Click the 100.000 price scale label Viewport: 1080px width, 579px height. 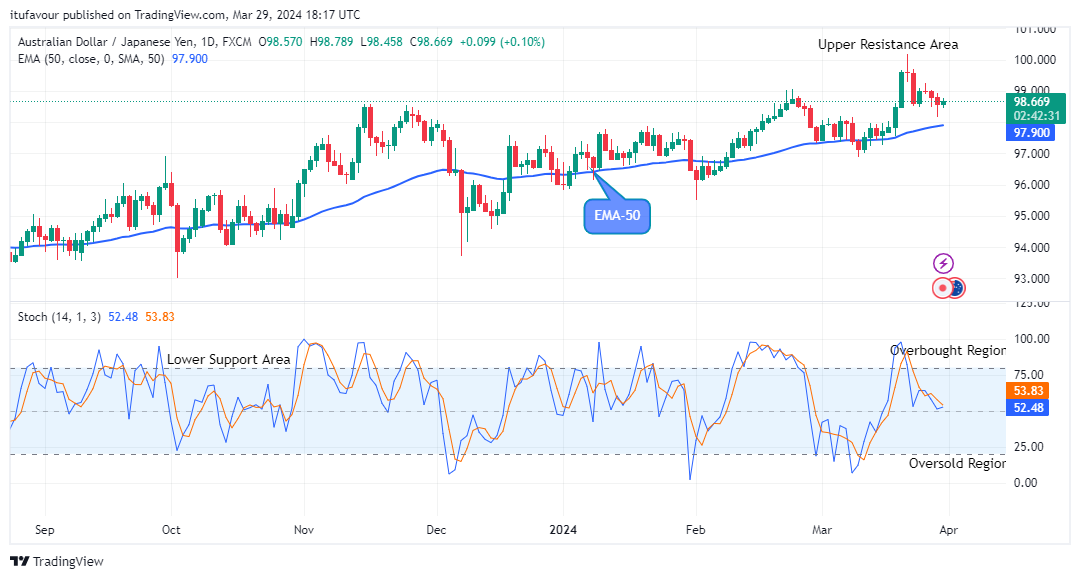coord(1035,60)
